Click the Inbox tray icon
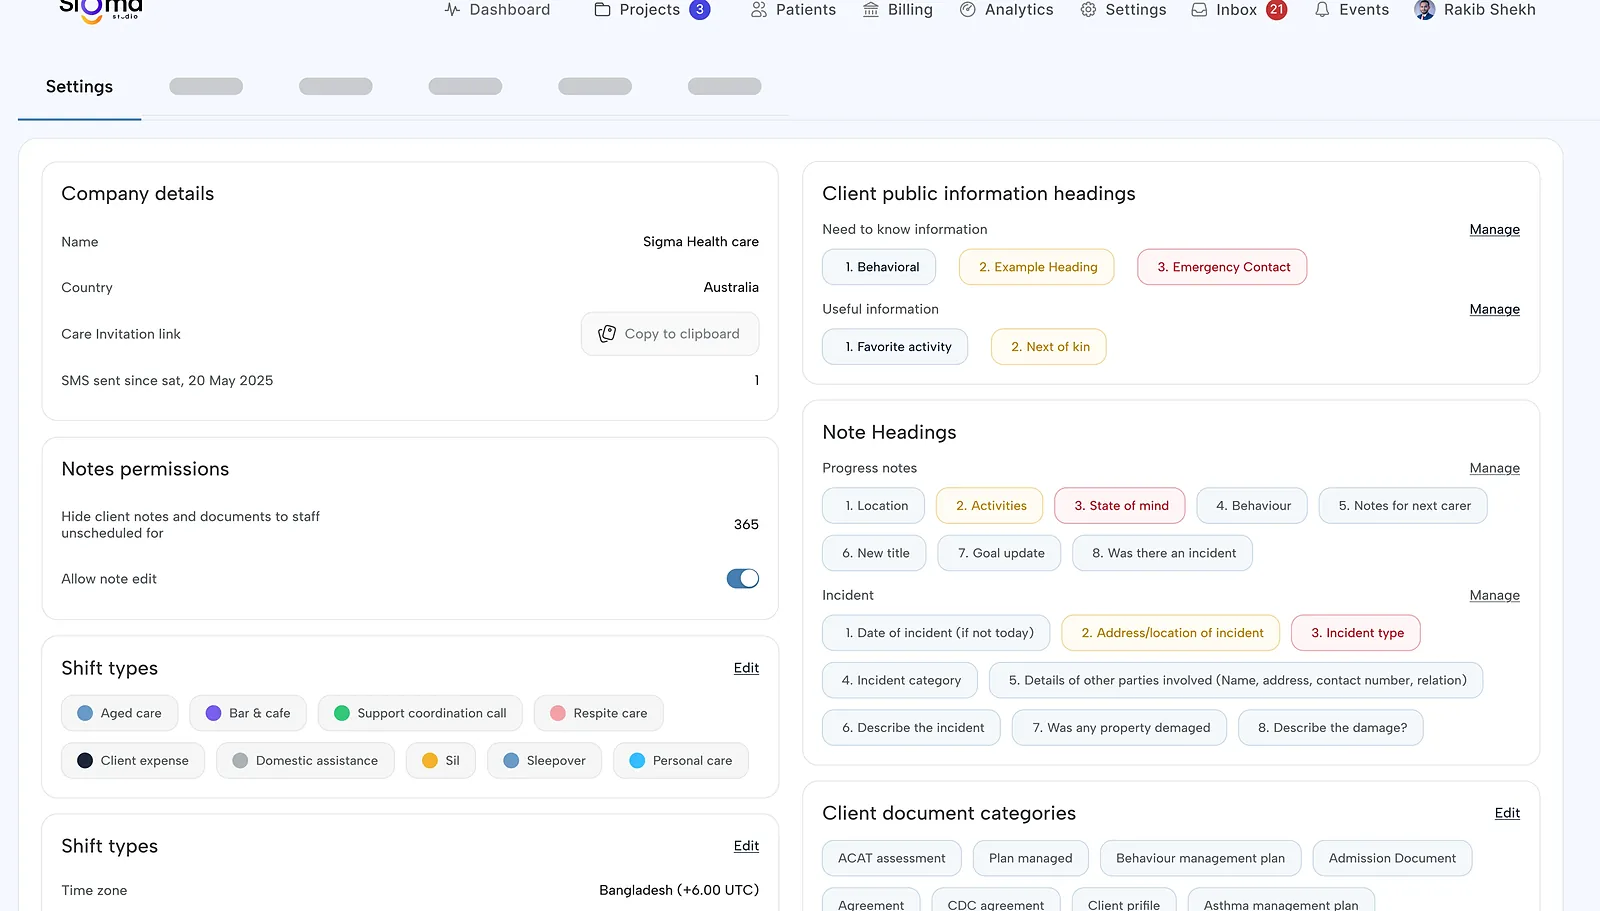This screenshot has width=1600, height=911. (1199, 10)
